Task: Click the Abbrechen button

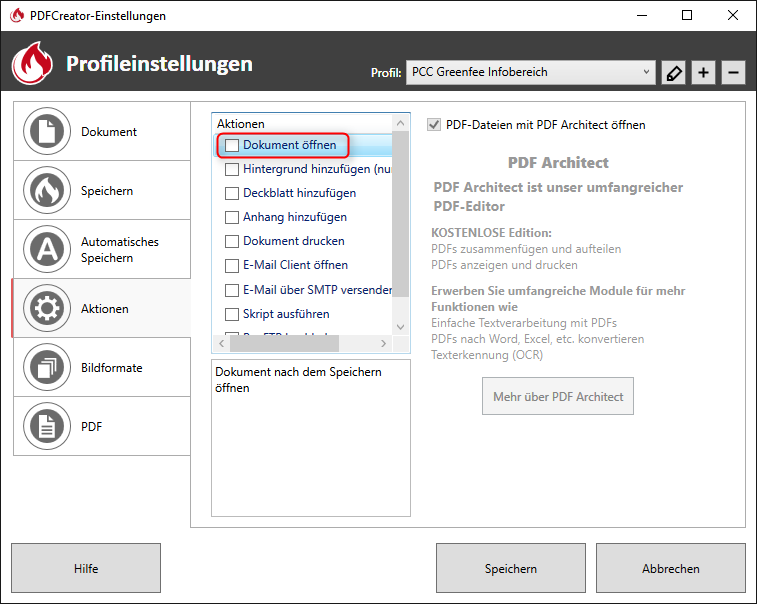Action: pyautogui.click(x=671, y=568)
